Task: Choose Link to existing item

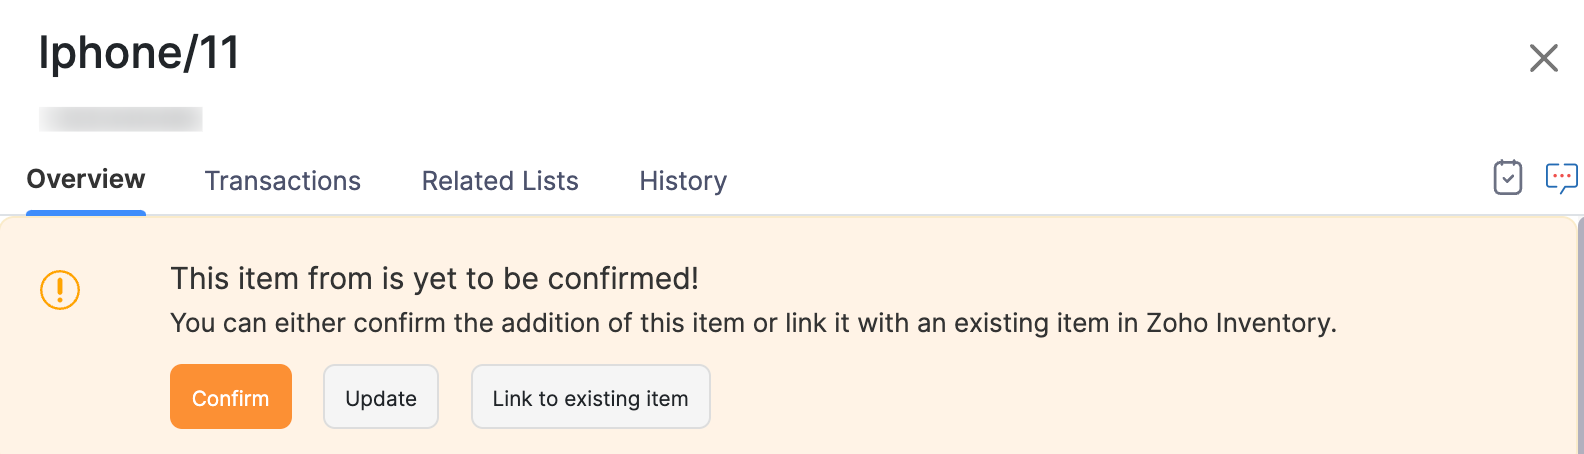Action: click(590, 397)
